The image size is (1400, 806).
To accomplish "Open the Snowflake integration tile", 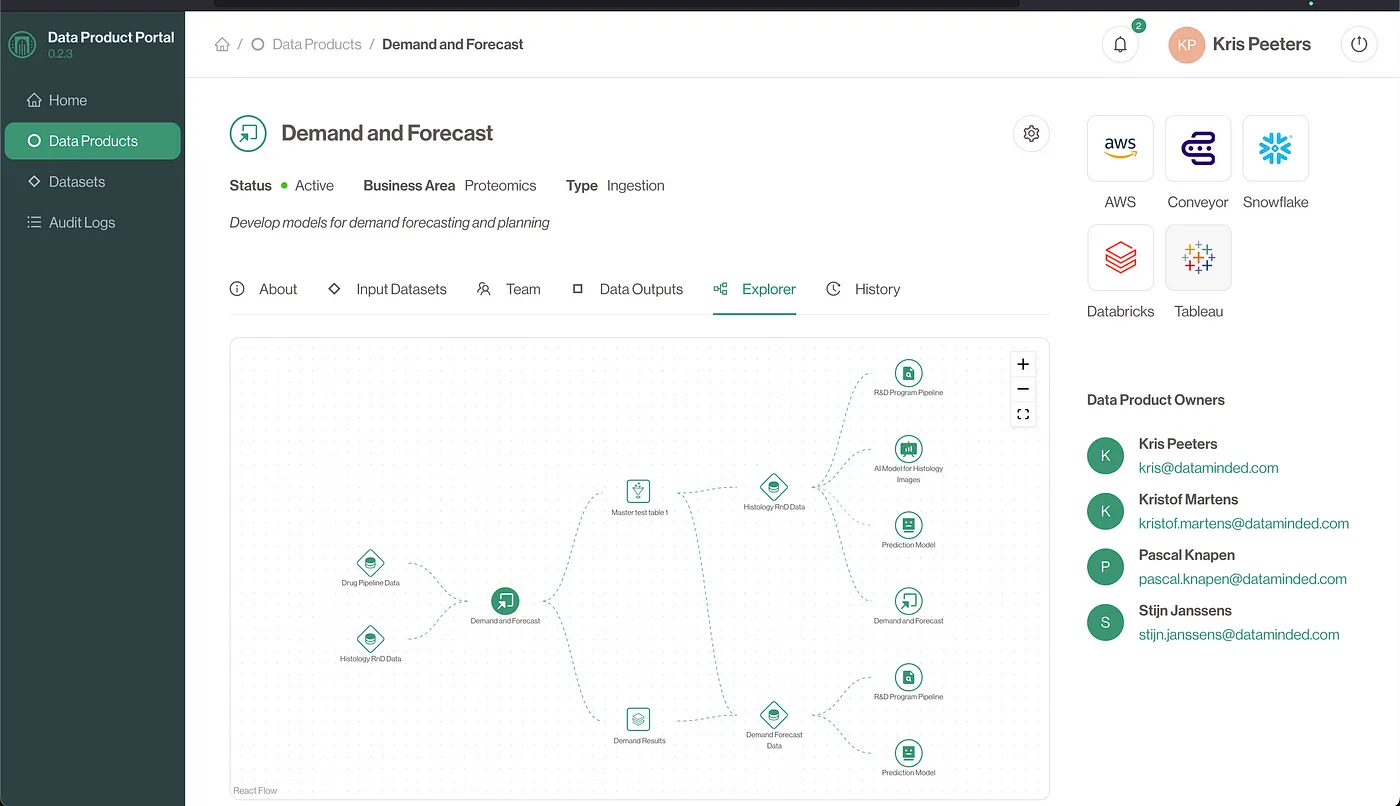I will (x=1275, y=148).
